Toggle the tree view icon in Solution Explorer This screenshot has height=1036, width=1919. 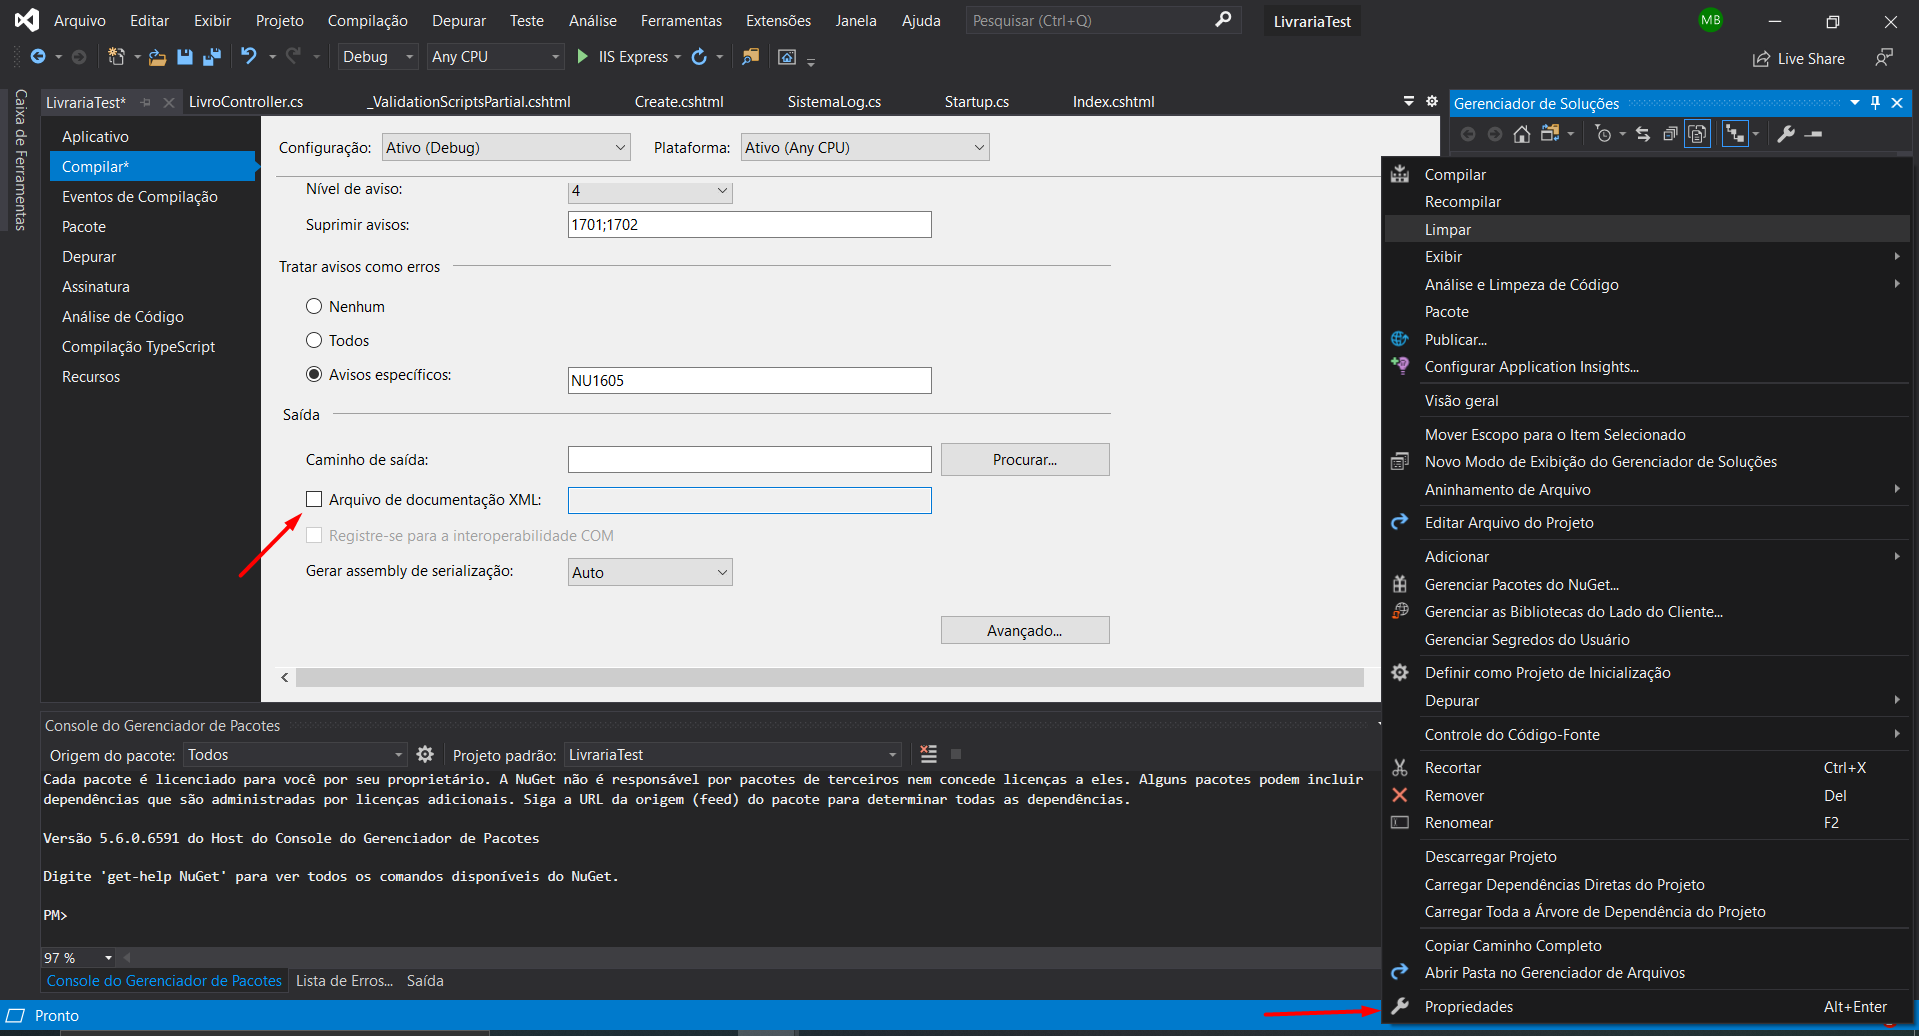click(1735, 134)
